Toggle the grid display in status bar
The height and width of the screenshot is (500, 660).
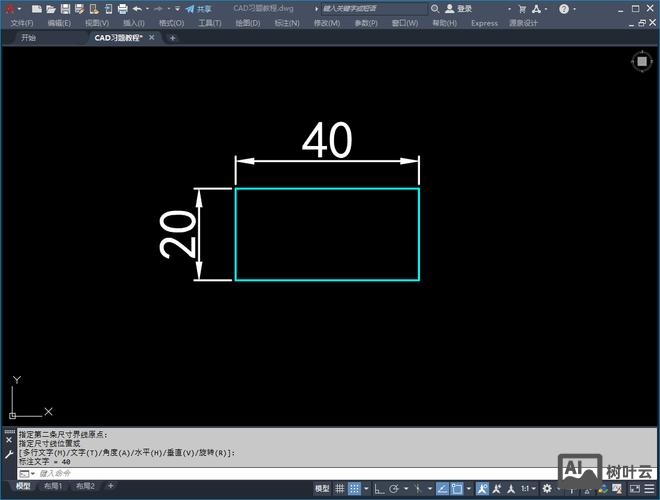point(341,488)
